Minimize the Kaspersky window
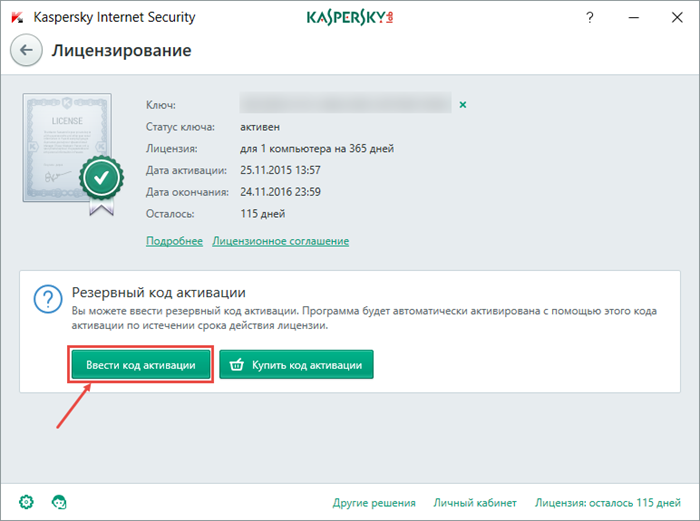 point(633,17)
